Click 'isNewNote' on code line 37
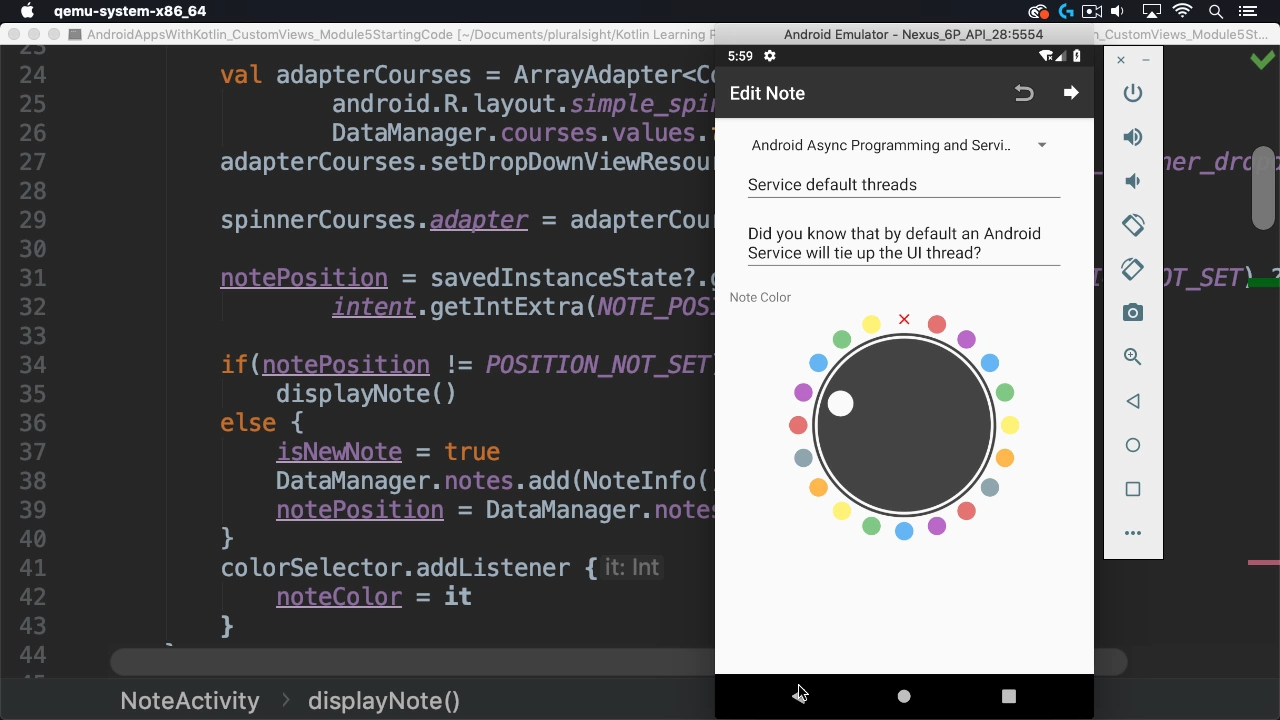 [339, 452]
